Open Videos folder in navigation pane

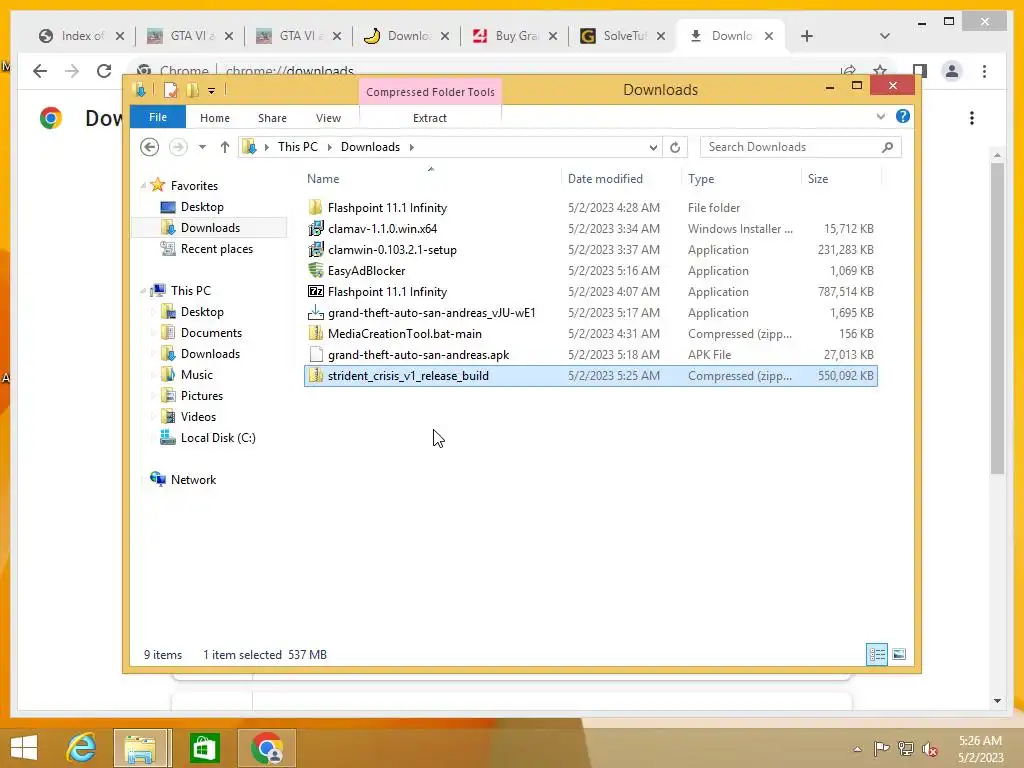[x=198, y=417]
